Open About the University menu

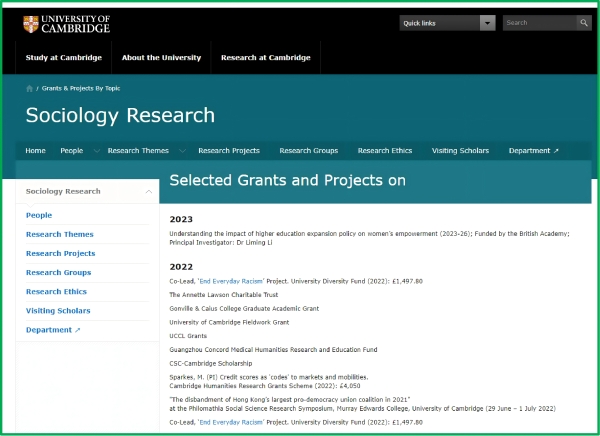click(161, 58)
